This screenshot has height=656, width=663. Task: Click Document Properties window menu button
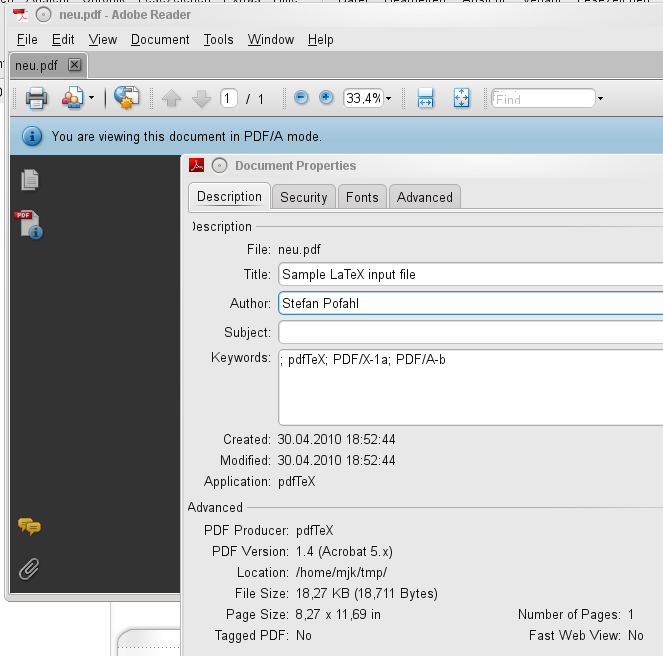[219, 165]
